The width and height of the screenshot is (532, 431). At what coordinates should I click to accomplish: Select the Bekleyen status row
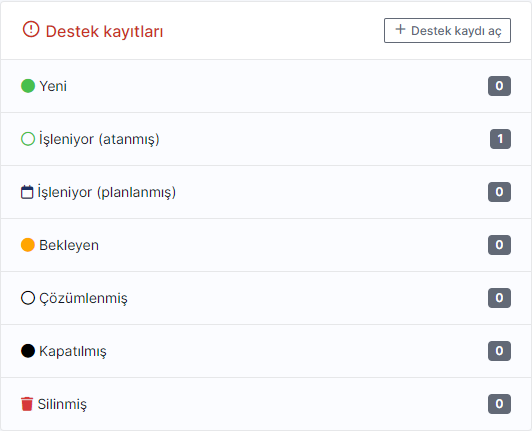click(x=266, y=245)
